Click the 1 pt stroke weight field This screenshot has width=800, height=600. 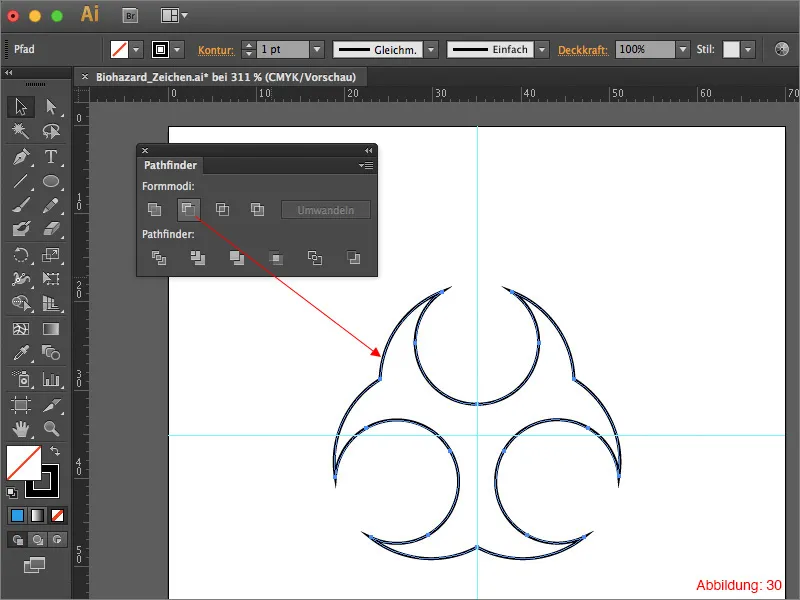point(283,49)
